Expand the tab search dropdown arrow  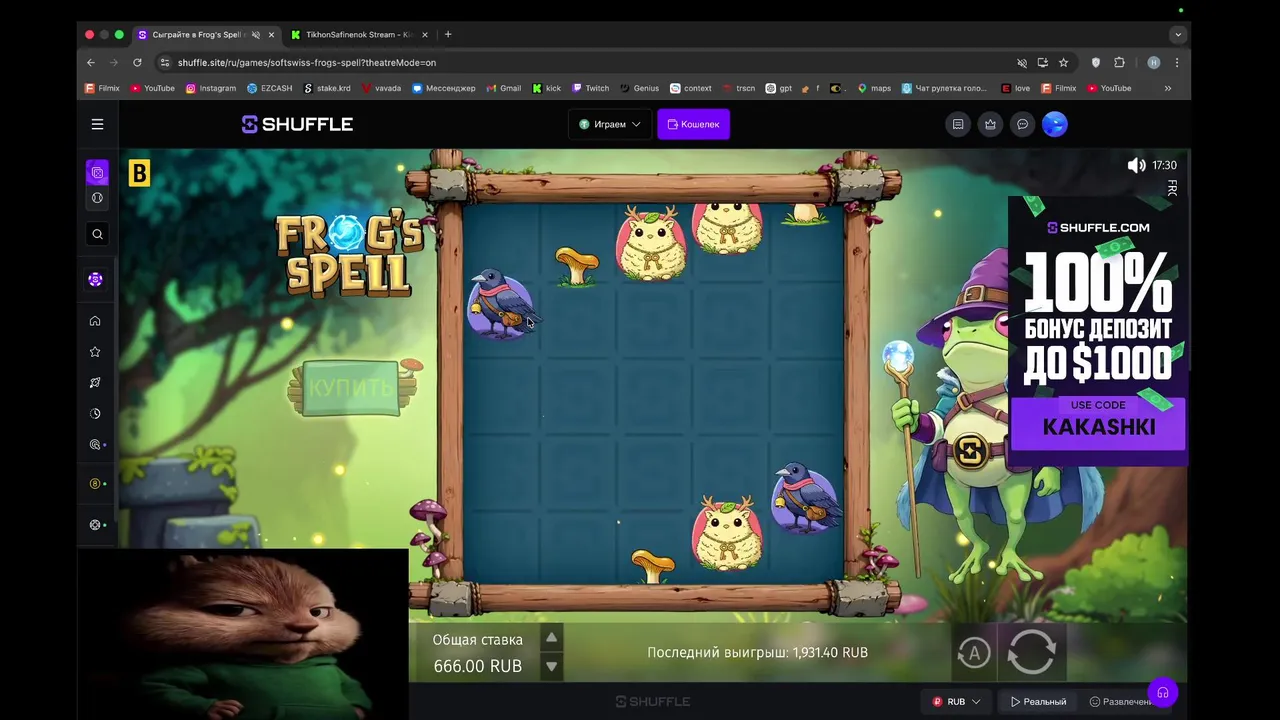(1178, 35)
